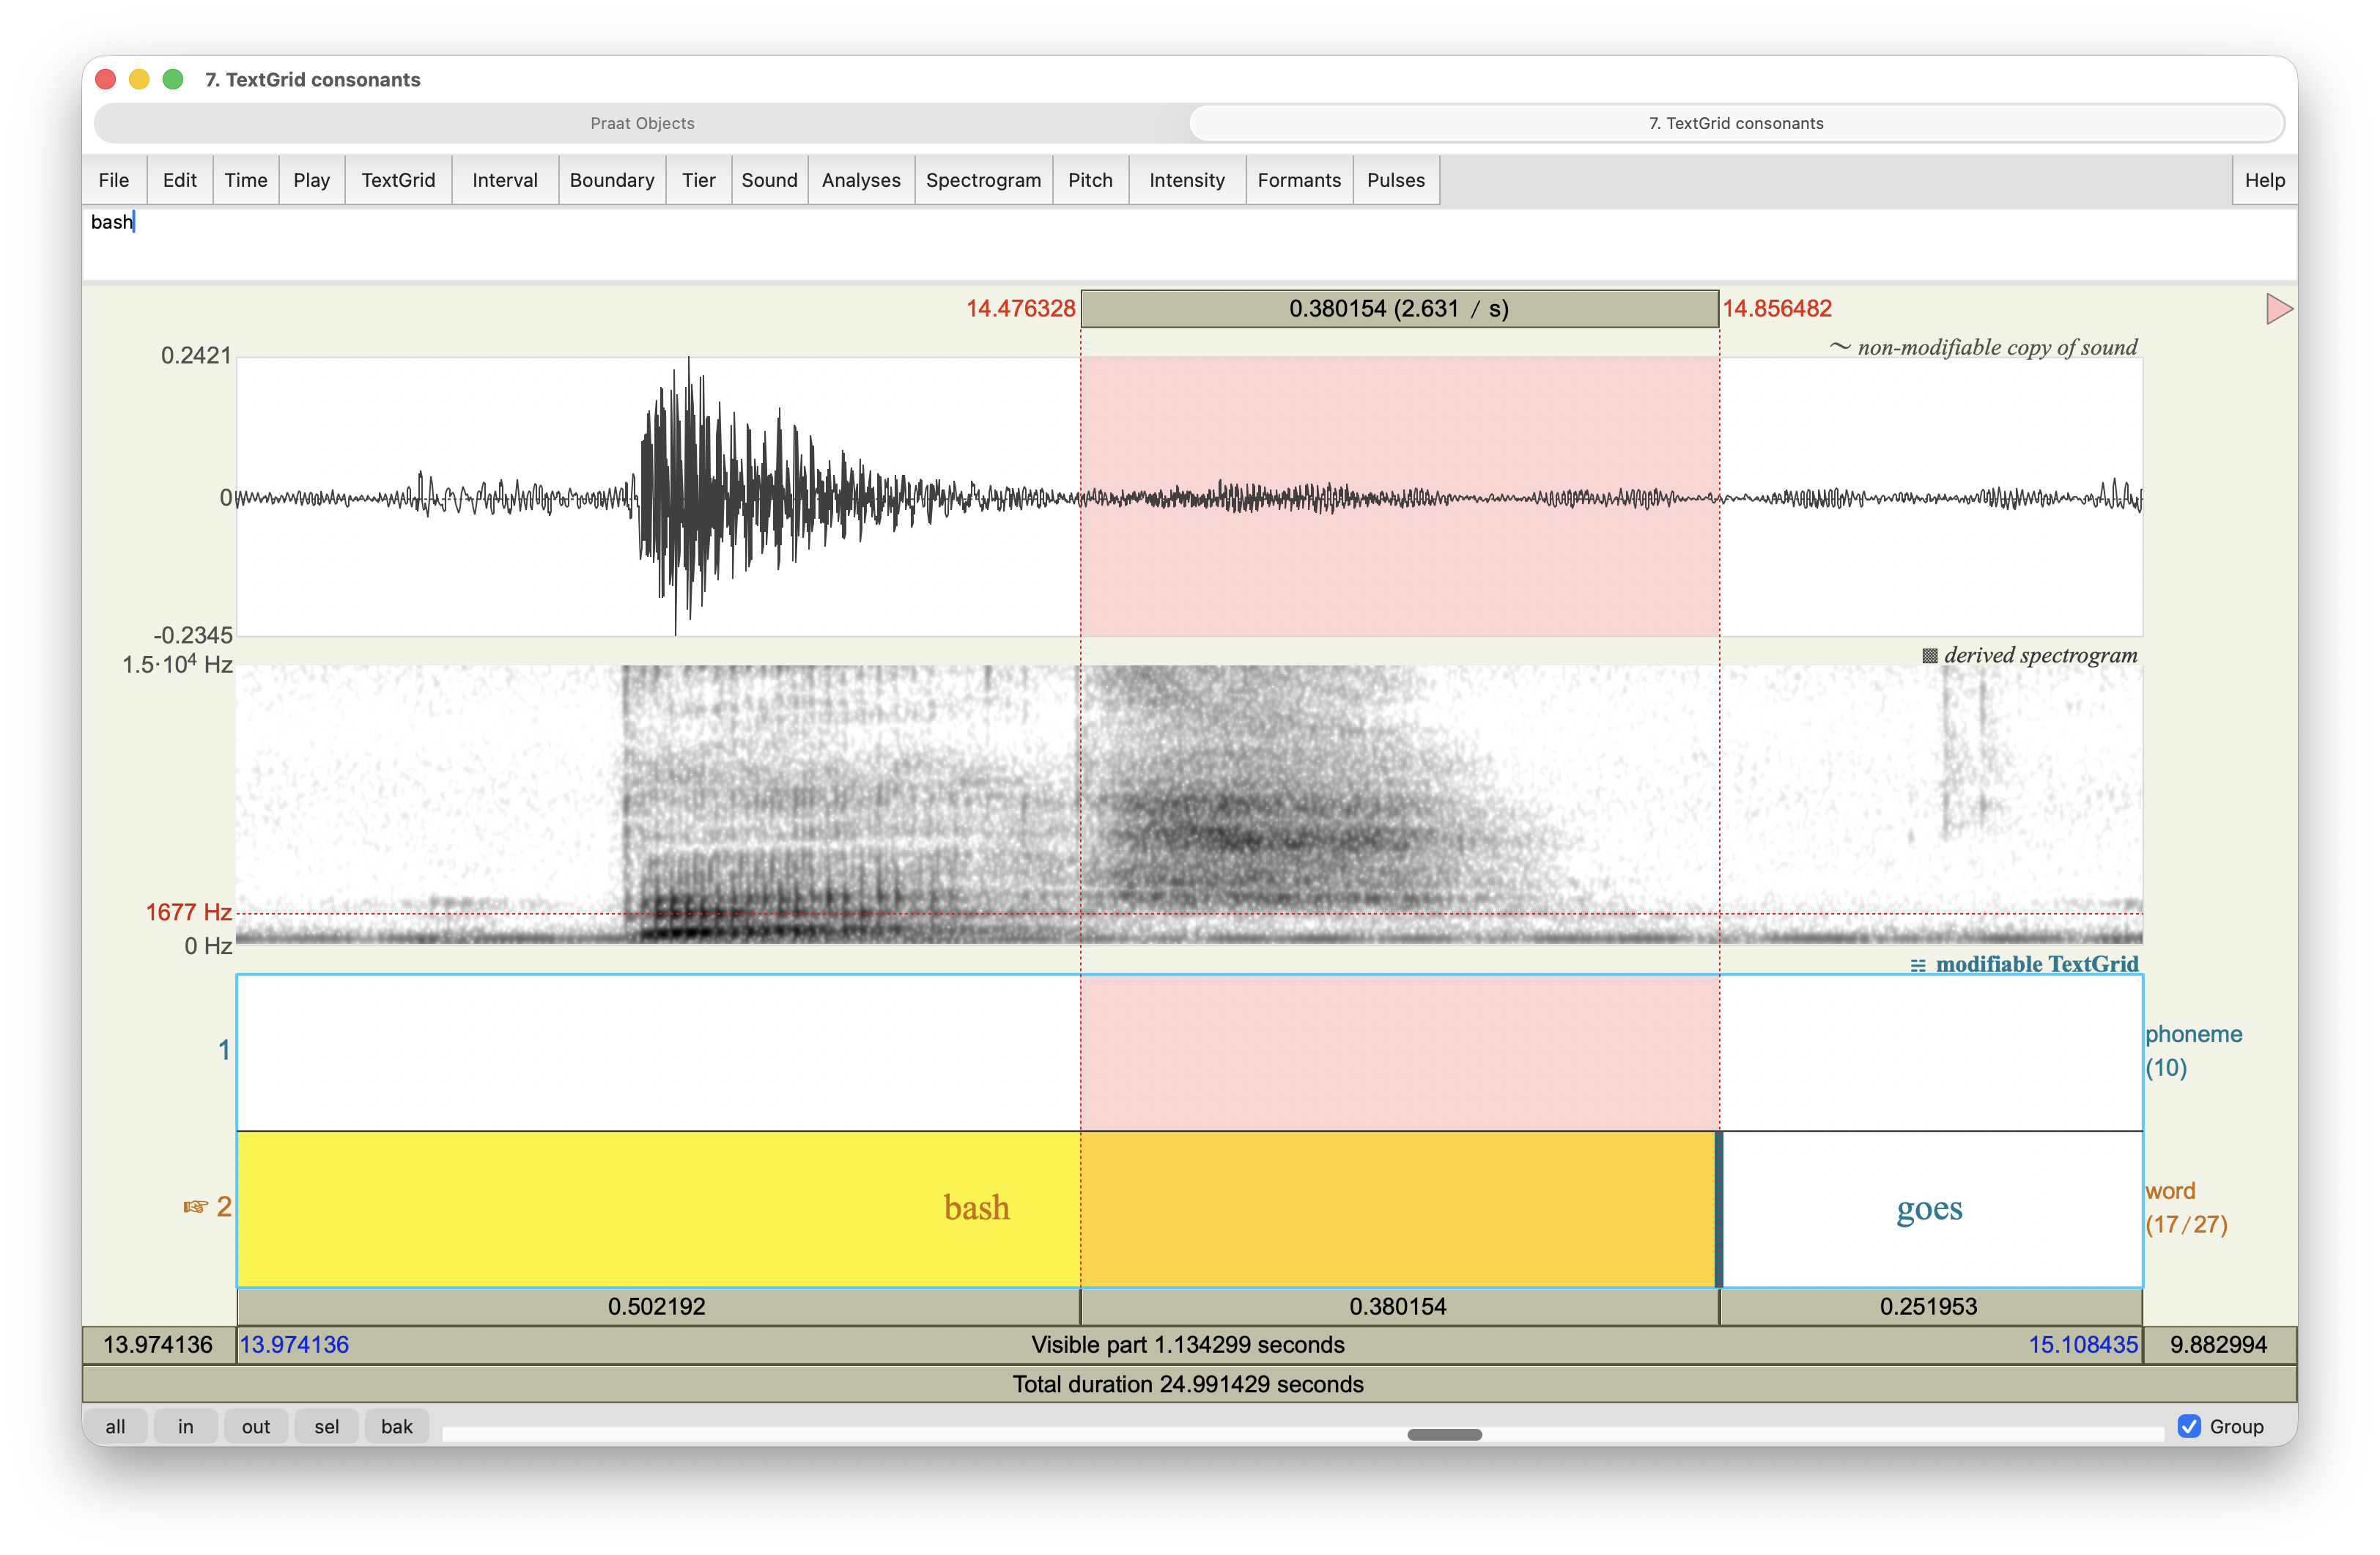Click the 'derived spectrogram' label

(2030, 655)
